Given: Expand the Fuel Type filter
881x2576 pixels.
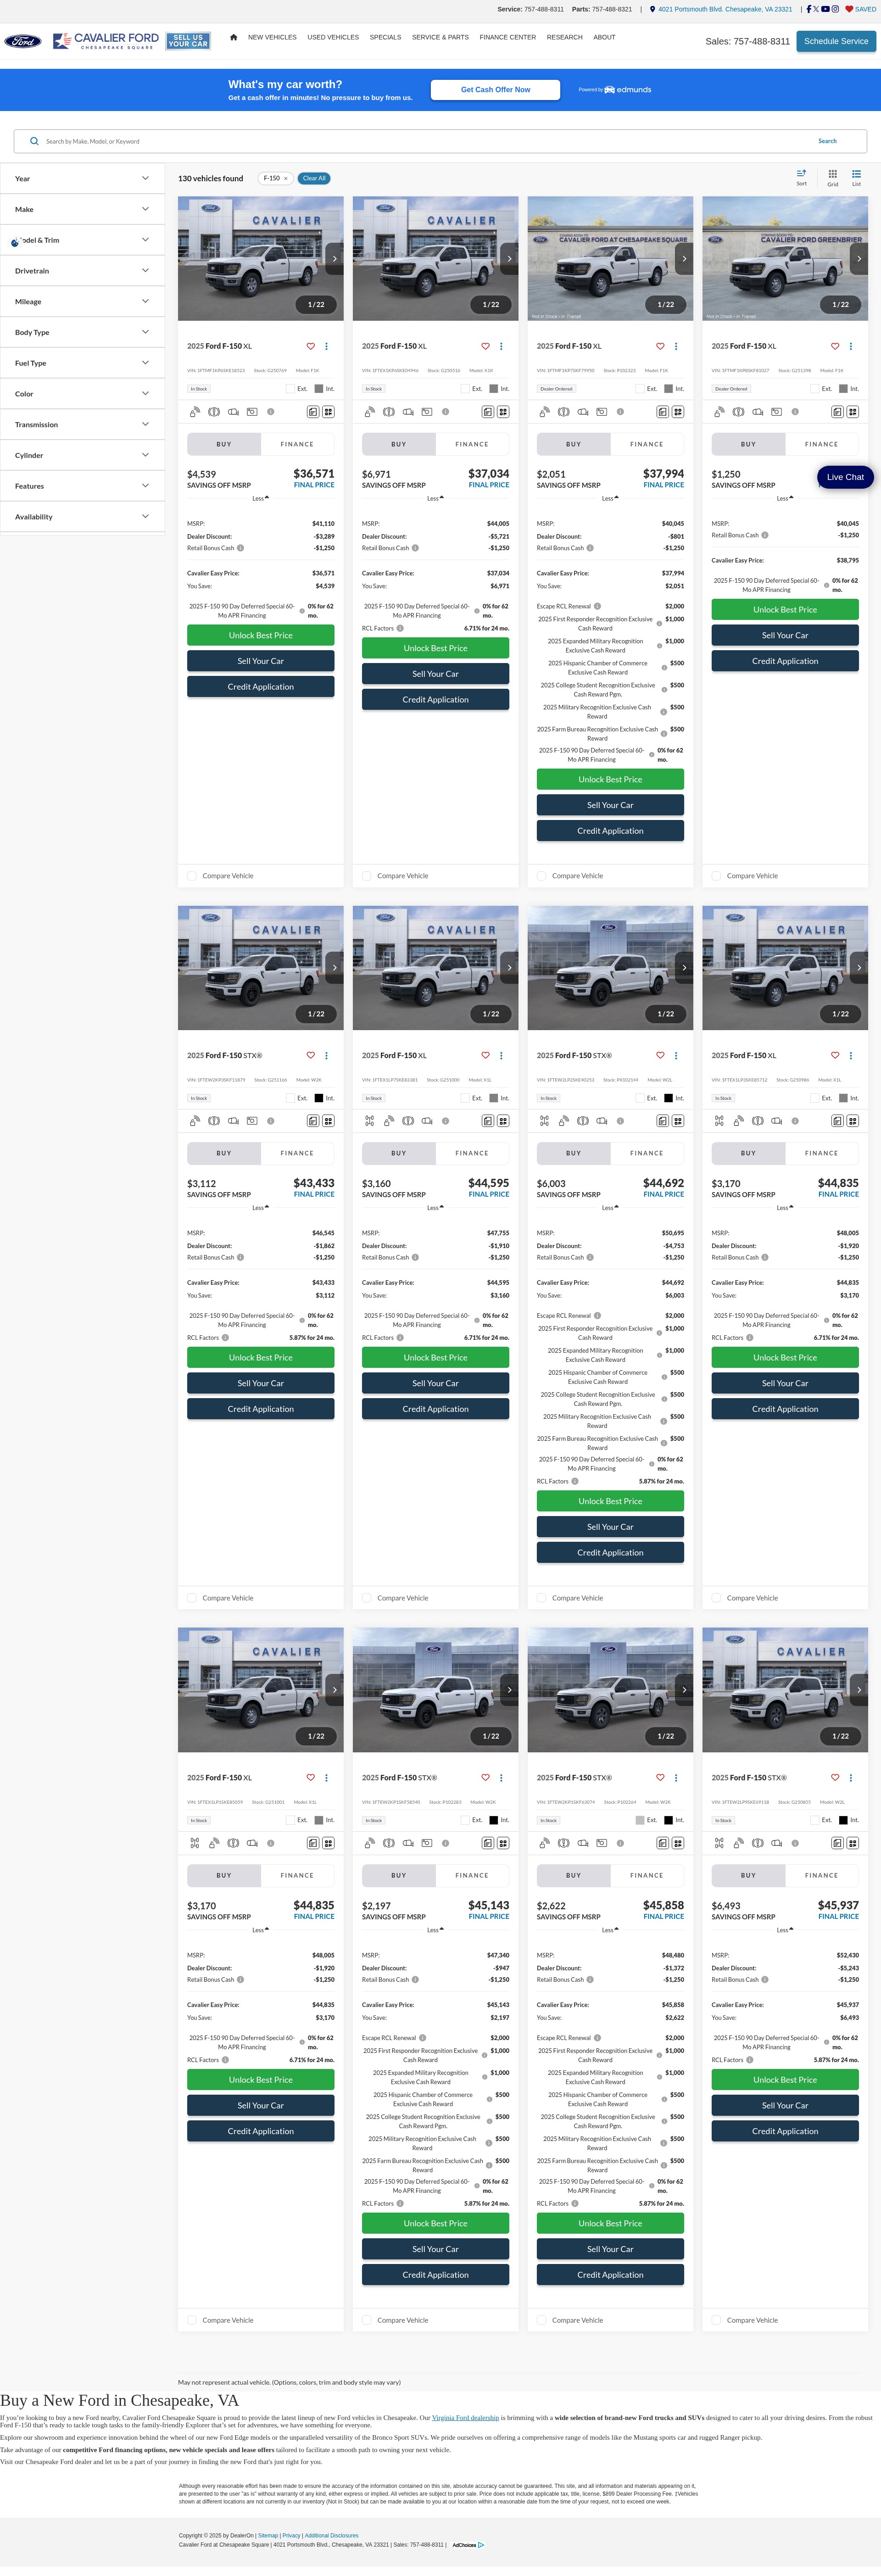Looking at the screenshot, I should click(x=82, y=363).
